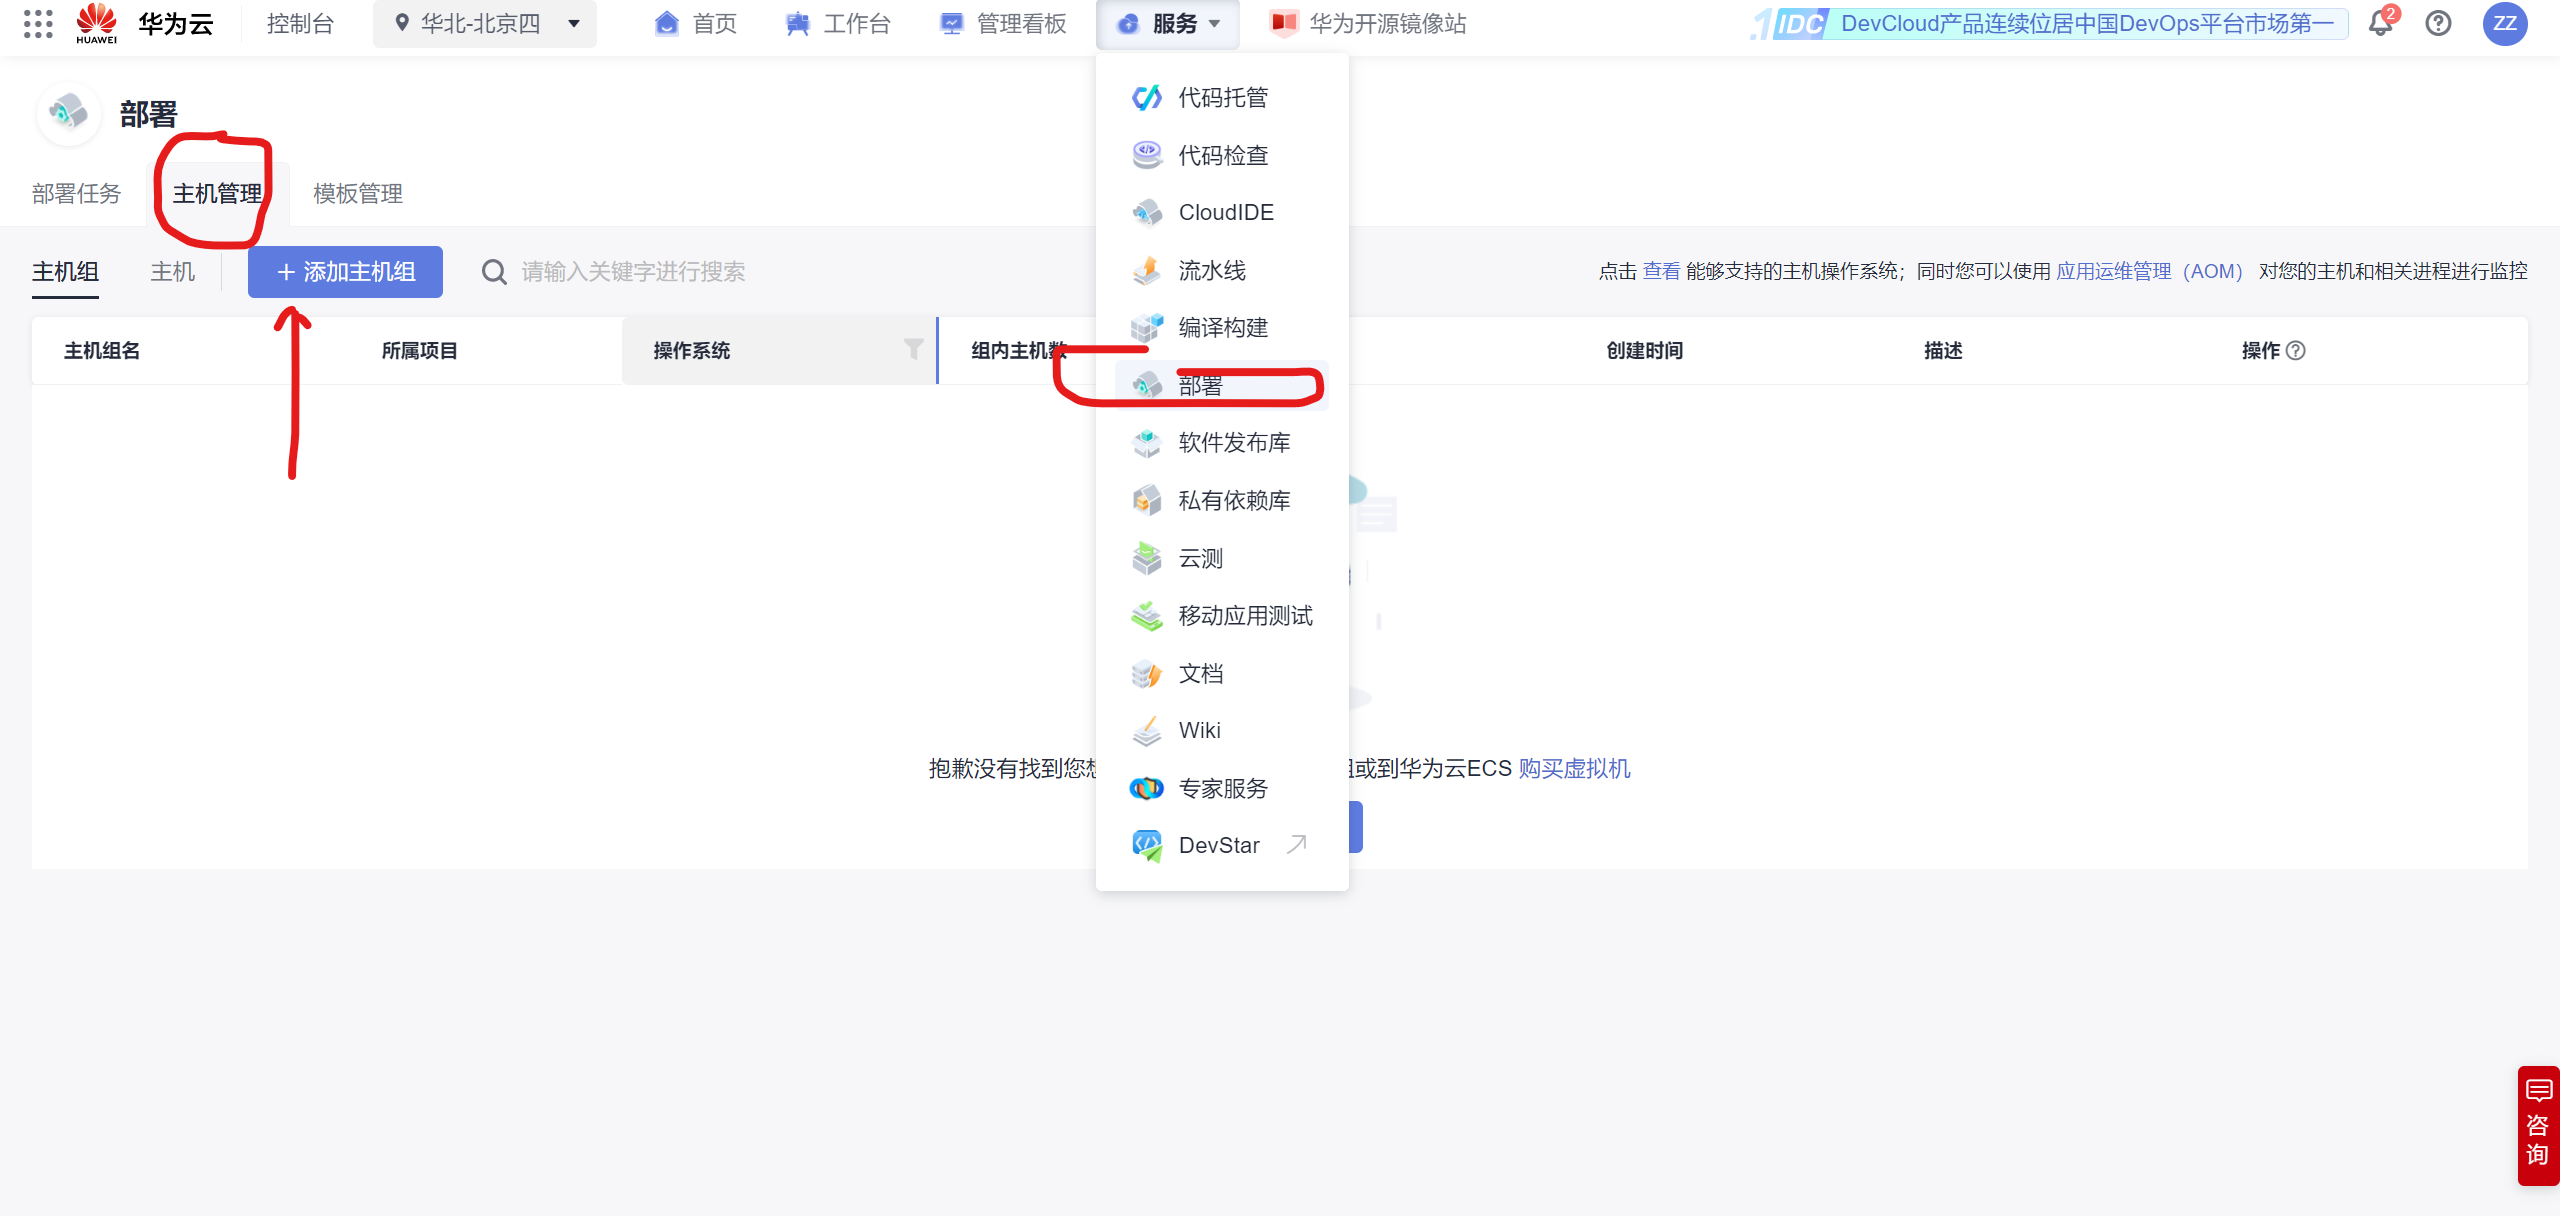
Task: Select 代码托管 from services menu
Action: coord(1222,97)
